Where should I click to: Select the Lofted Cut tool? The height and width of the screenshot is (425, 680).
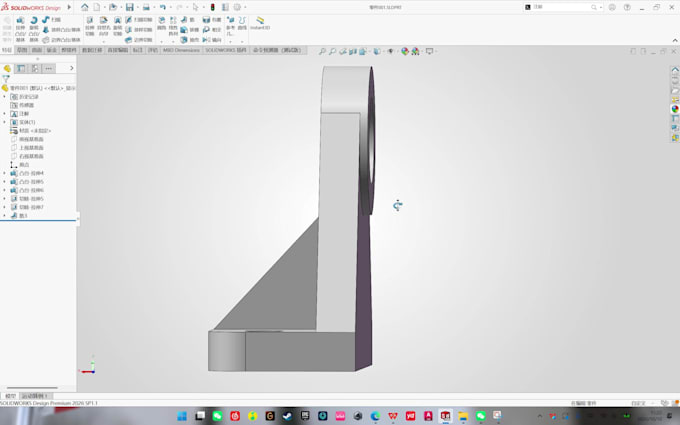(x=139, y=30)
